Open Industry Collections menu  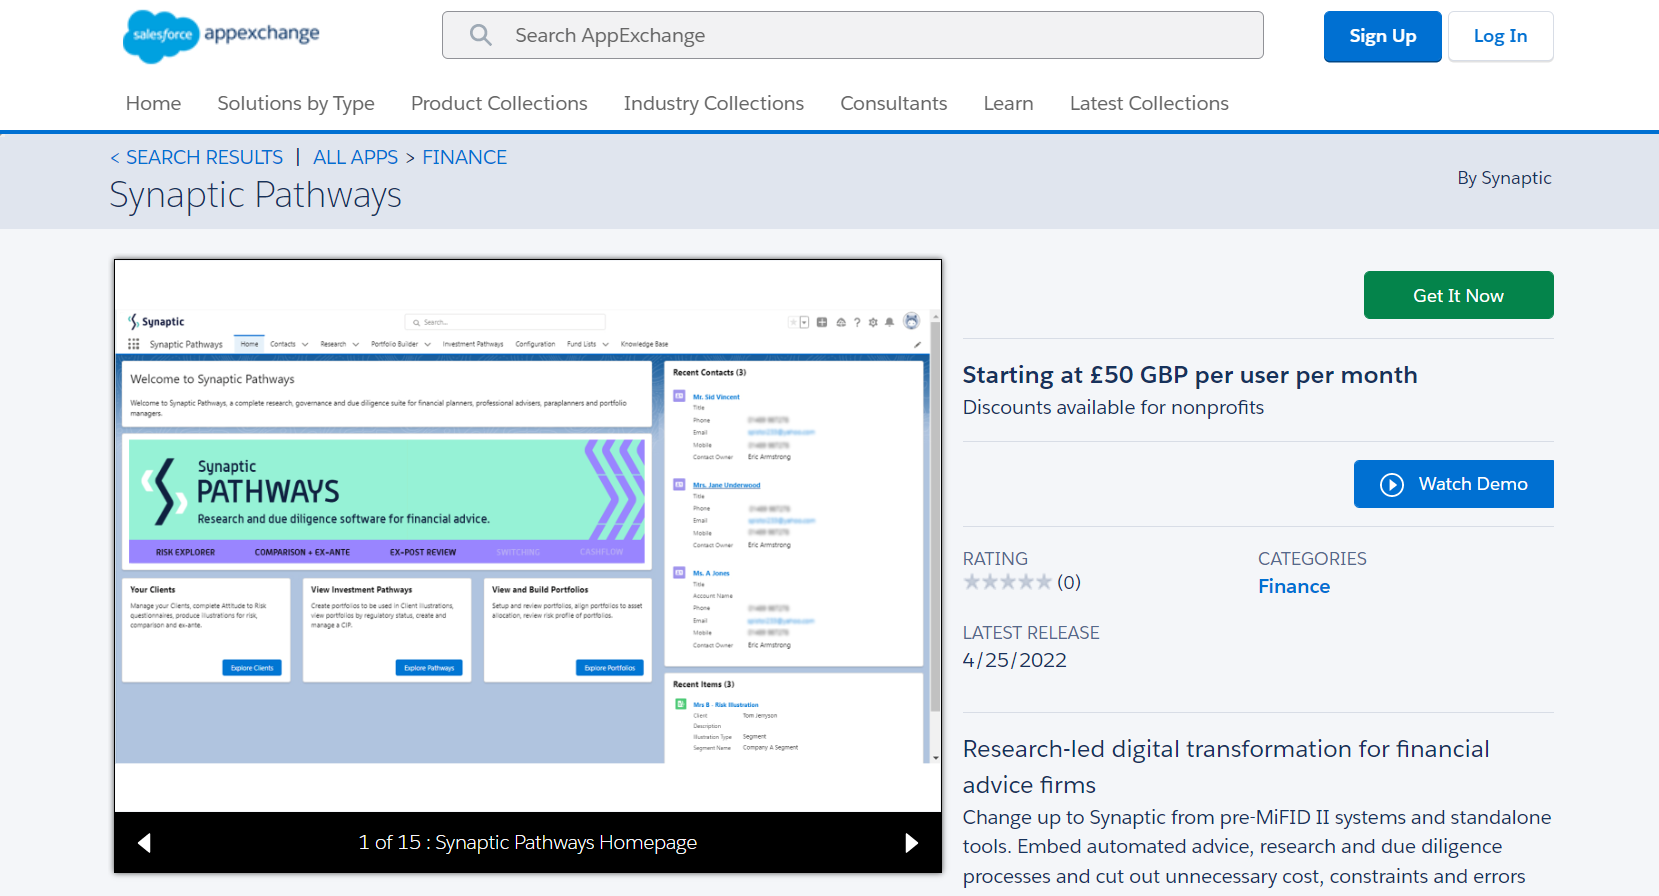(x=714, y=104)
